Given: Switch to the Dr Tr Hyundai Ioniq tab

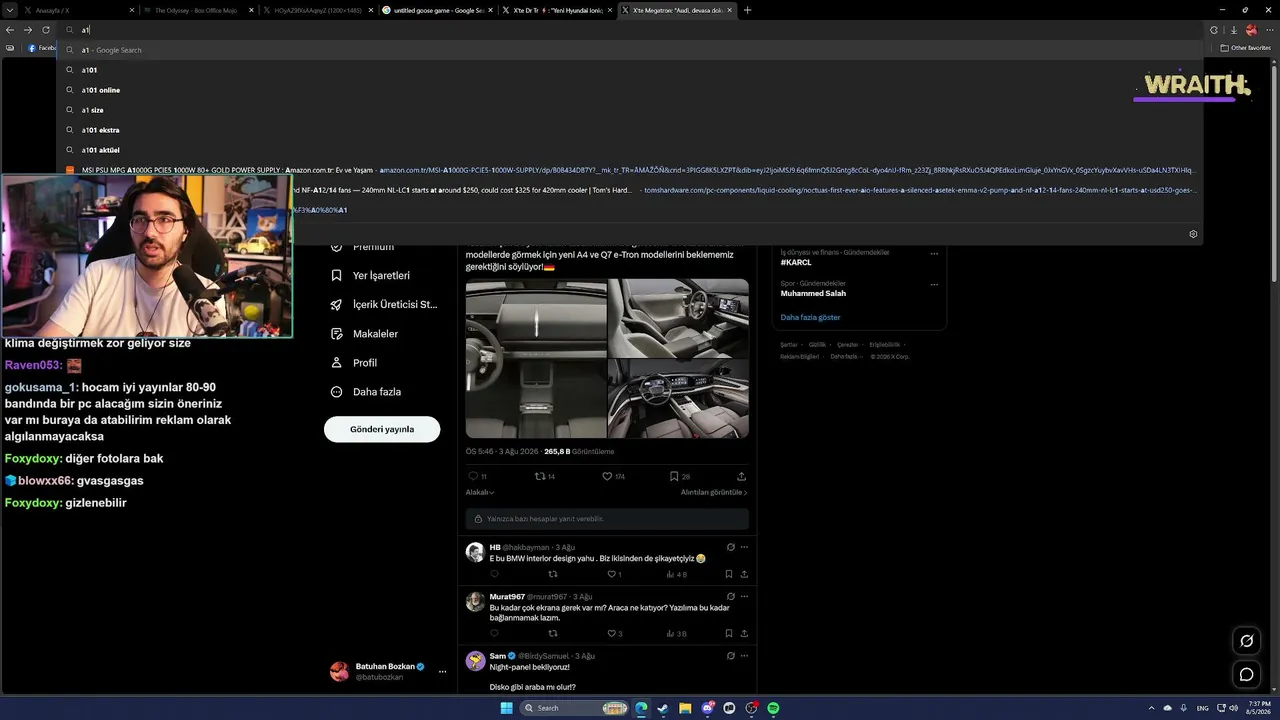Looking at the screenshot, I should click(x=556, y=10).
